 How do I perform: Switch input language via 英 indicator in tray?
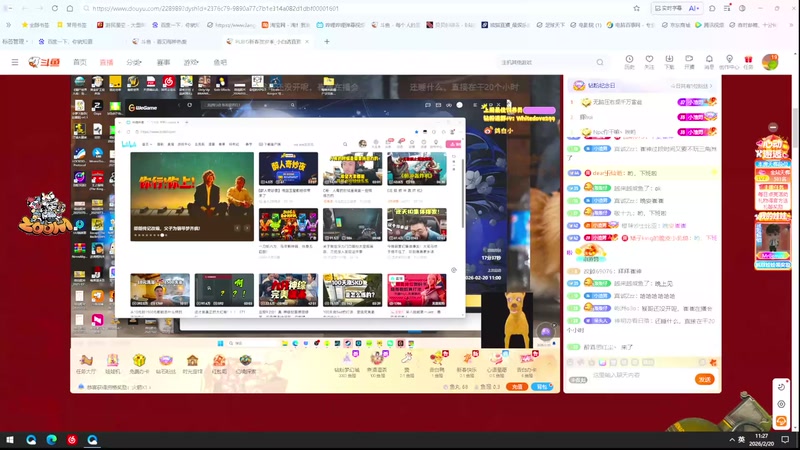point(741,439)
